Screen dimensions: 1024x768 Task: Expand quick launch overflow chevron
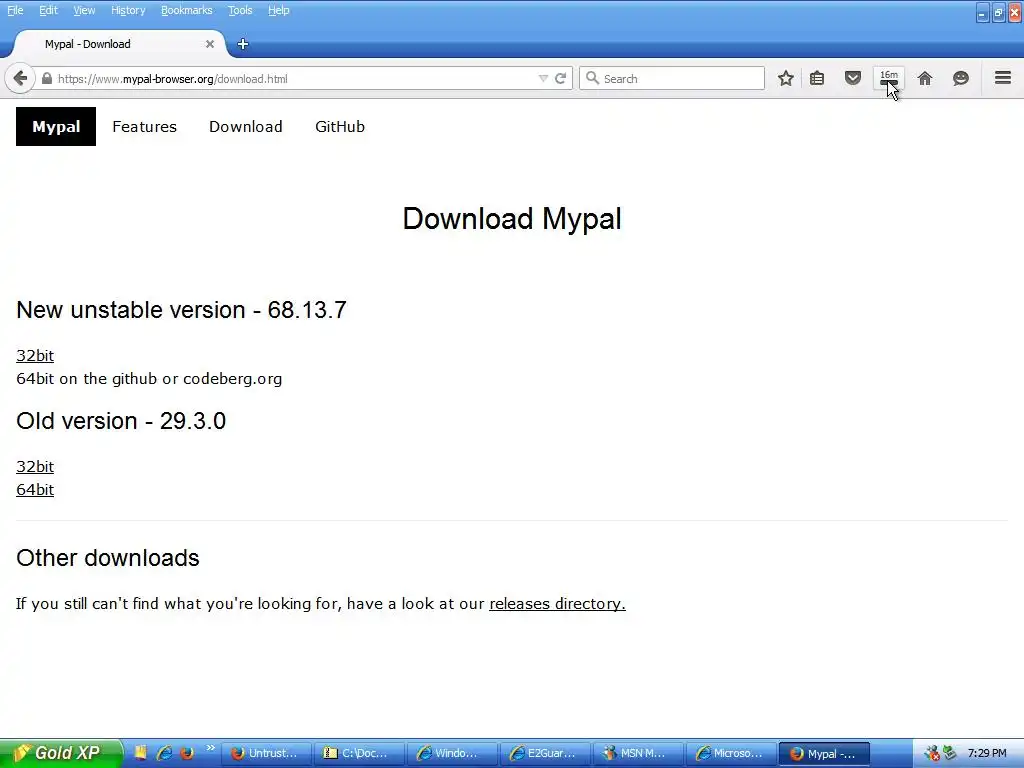click(x=210, y=748)
